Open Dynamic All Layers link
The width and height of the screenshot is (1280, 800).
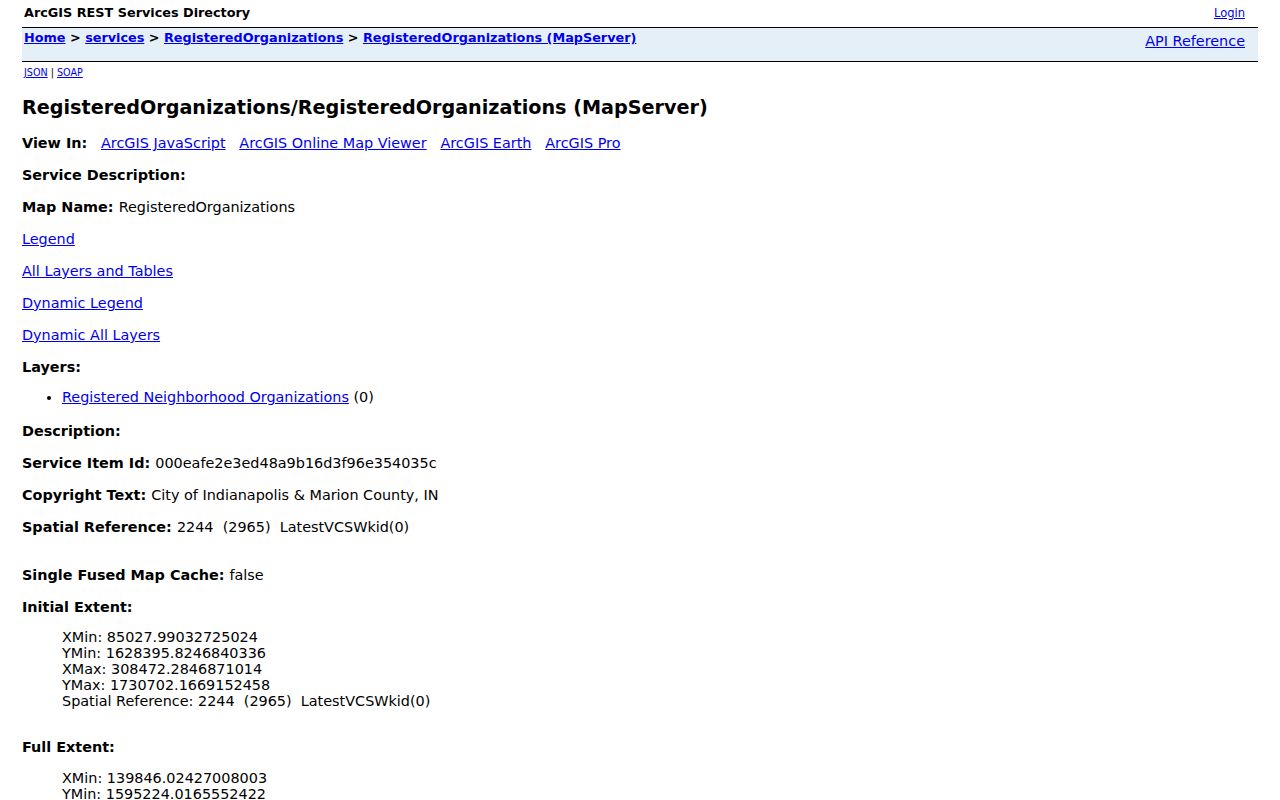[91, 335]
